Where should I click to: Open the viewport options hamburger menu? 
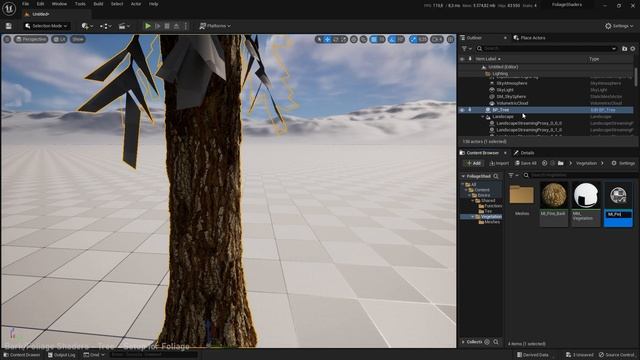(7, 40)
